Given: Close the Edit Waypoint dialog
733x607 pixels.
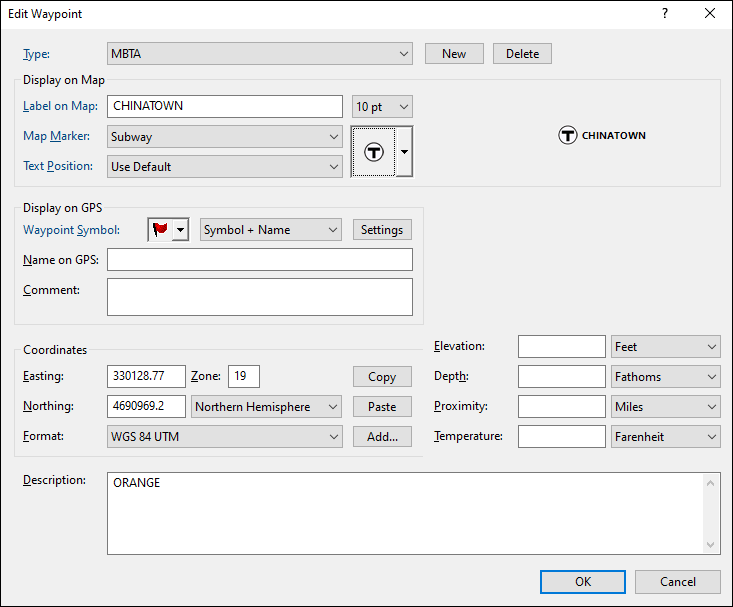Looking at the screenshot, I should 710,14.
